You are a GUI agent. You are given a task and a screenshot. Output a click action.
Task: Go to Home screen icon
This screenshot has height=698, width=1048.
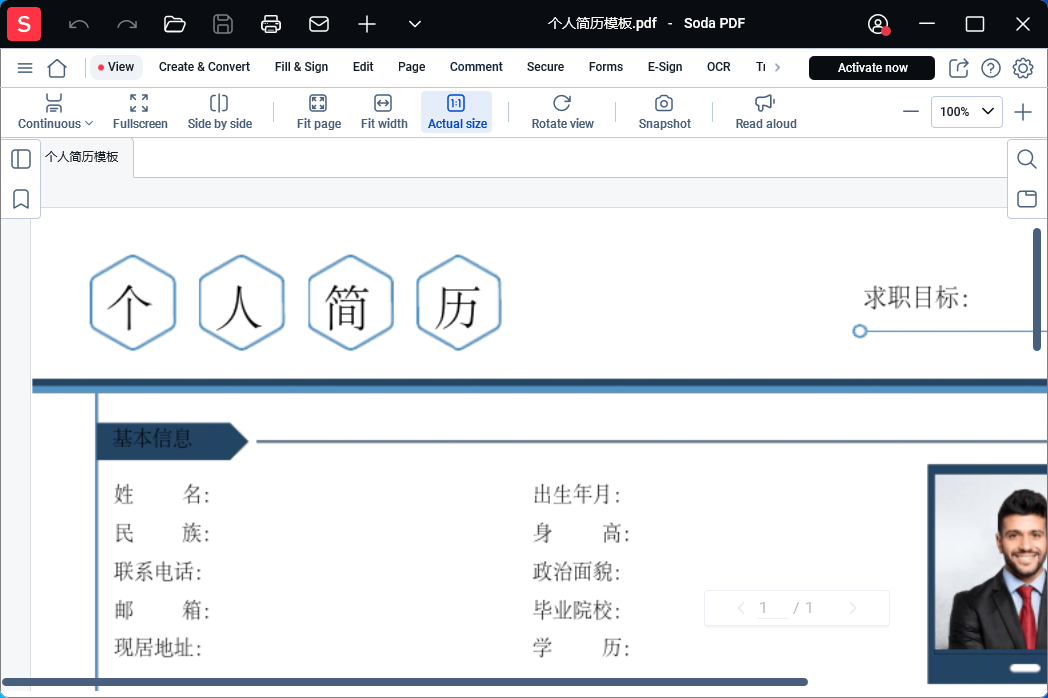pyautogui.click(x=57, y=68)
